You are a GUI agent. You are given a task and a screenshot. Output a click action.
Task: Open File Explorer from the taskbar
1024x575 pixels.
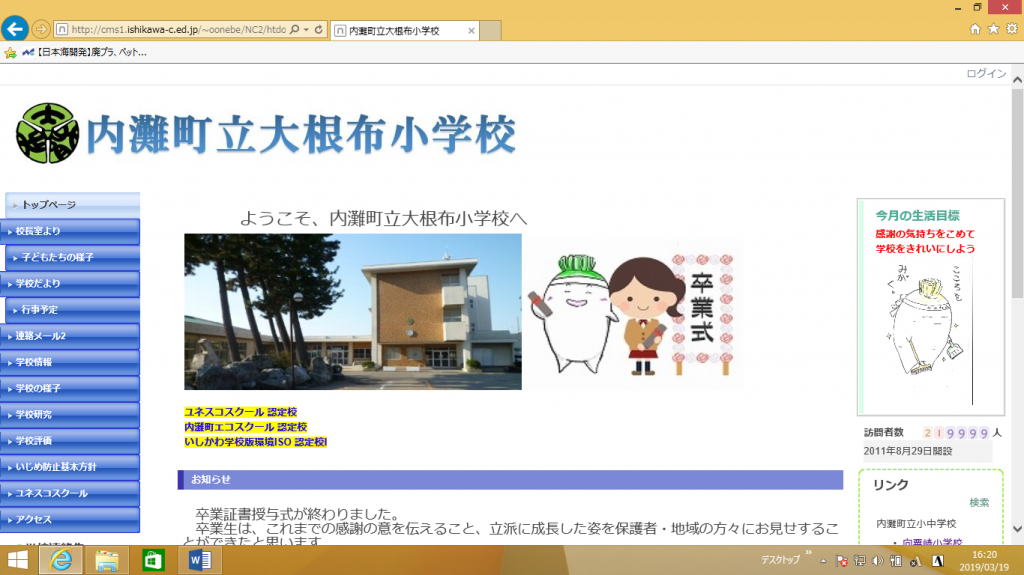[107, 560]
